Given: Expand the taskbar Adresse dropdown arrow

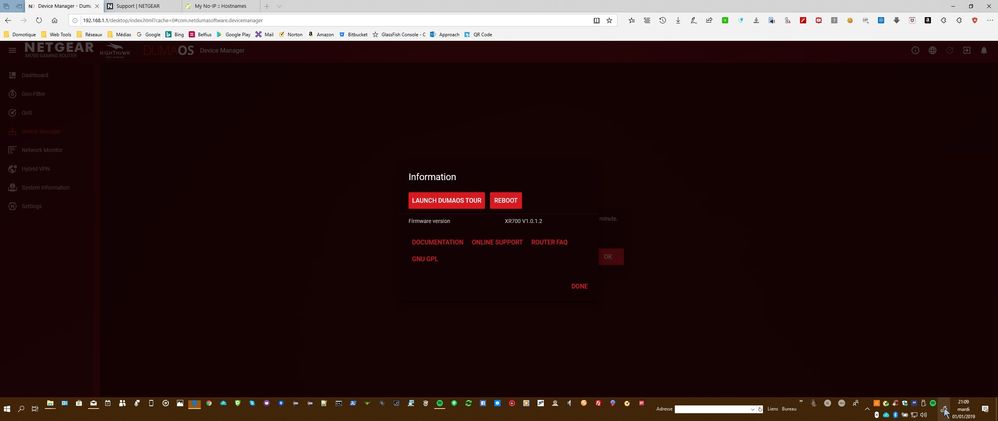Looking at the screenshot, I should [x=754, y=409].
